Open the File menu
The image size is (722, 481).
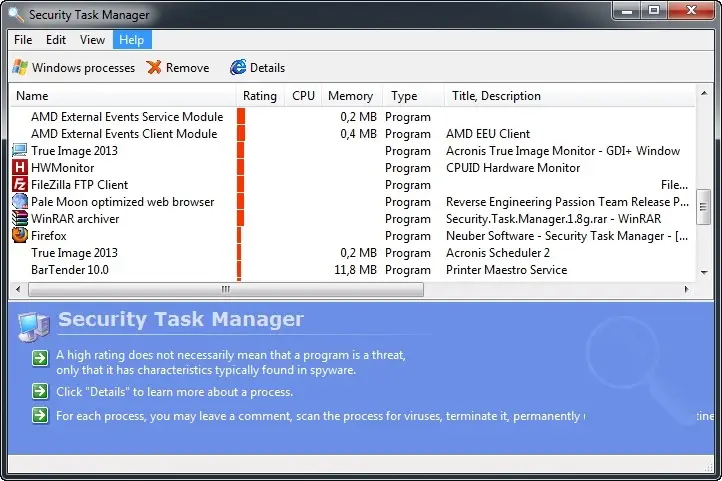[23, 40]
